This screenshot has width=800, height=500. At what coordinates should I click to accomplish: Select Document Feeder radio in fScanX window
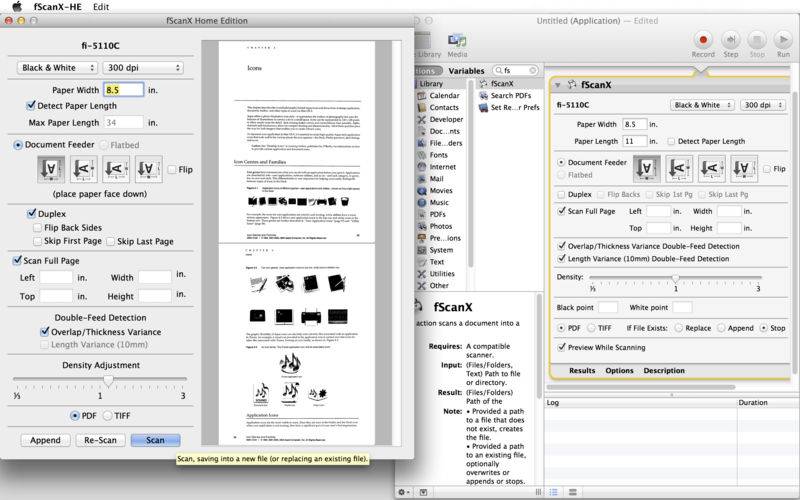[x=18, y=145]
